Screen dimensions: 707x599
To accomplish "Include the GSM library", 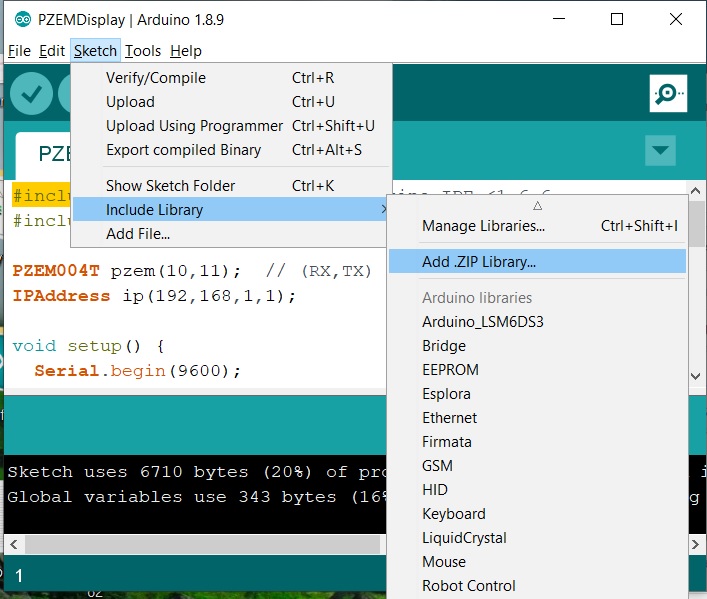I will tap(537, 465).
